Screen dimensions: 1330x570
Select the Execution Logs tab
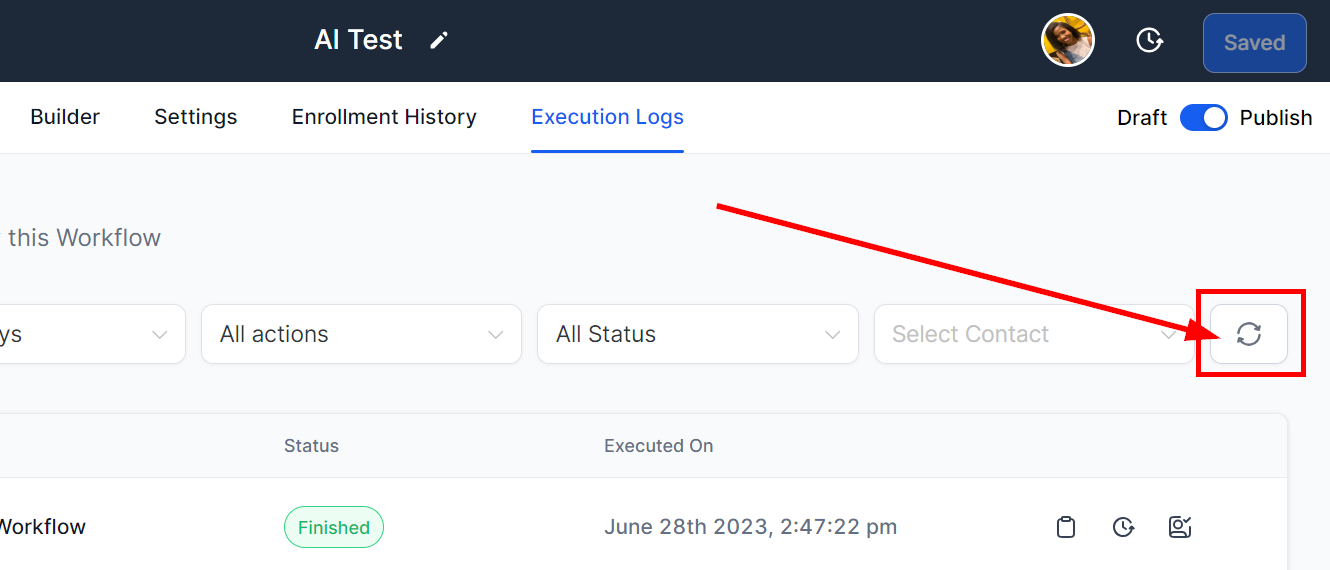tap(607, 117)
